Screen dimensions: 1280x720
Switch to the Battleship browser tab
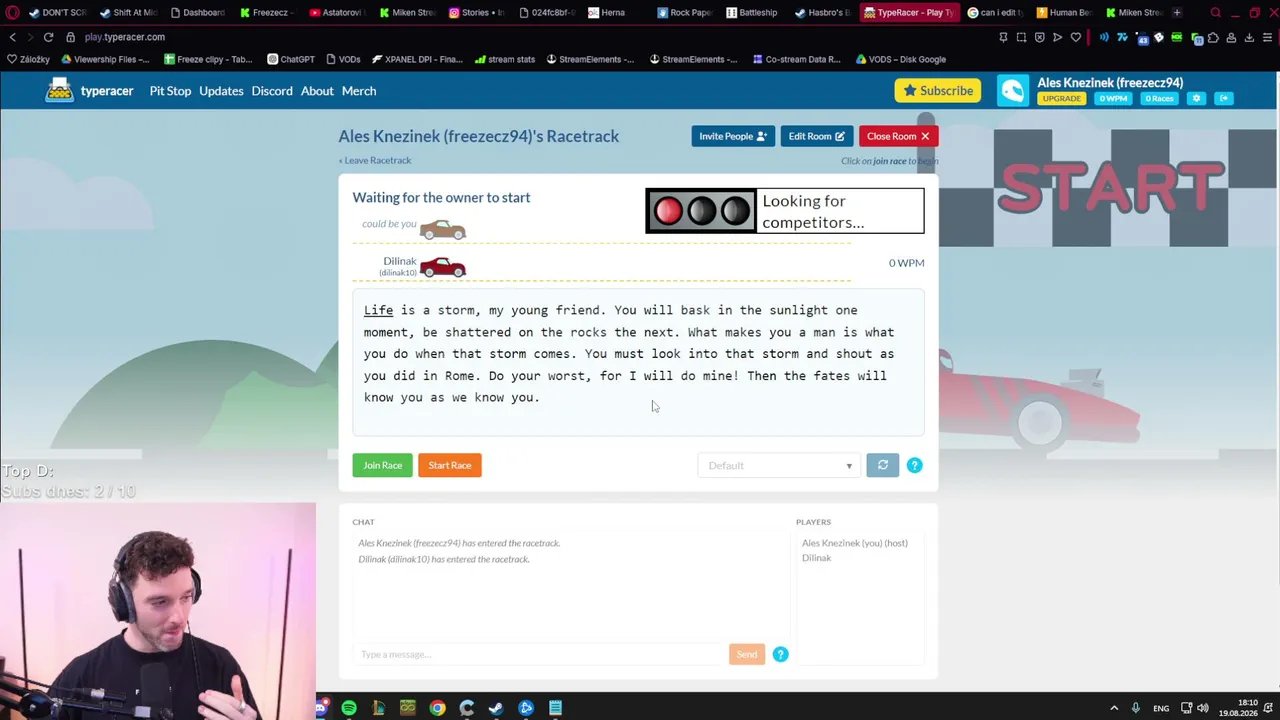click(751, 13)
